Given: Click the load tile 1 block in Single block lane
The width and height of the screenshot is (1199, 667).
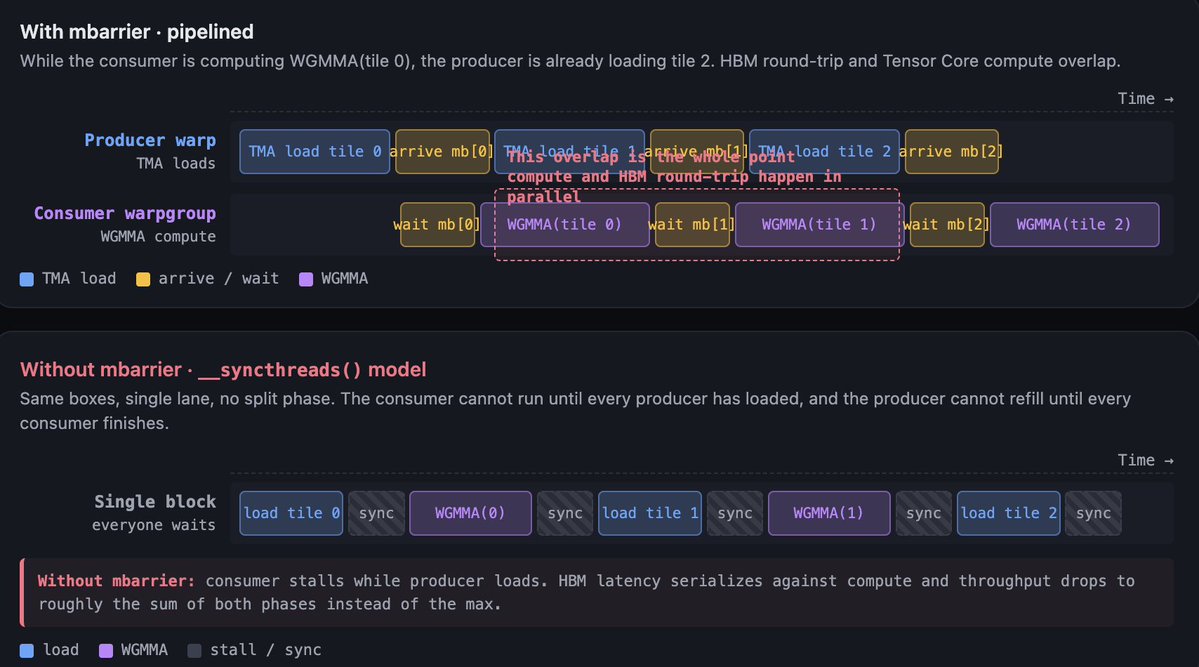Looking at the screenshot, I should [650, 513].
